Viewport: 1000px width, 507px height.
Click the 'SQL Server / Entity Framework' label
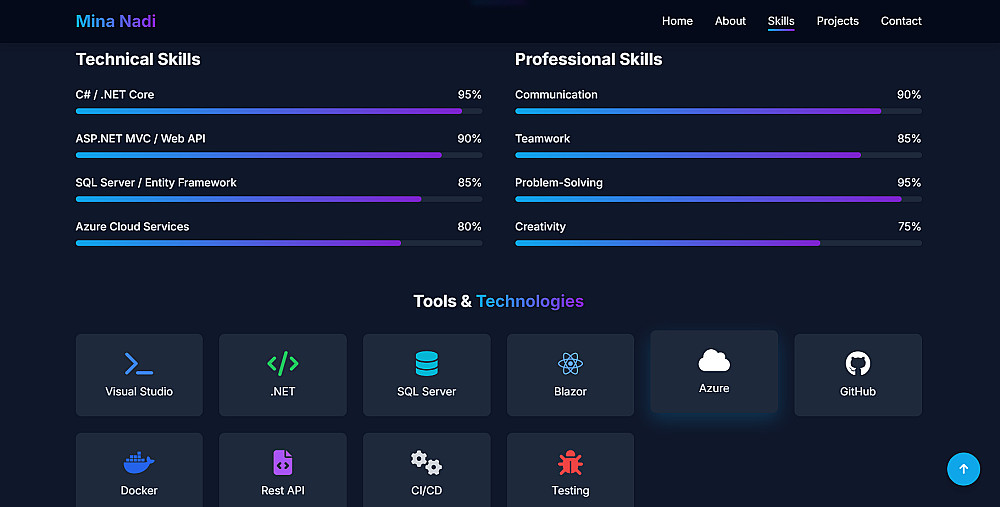pyautogui.click(x=156, y=182)
